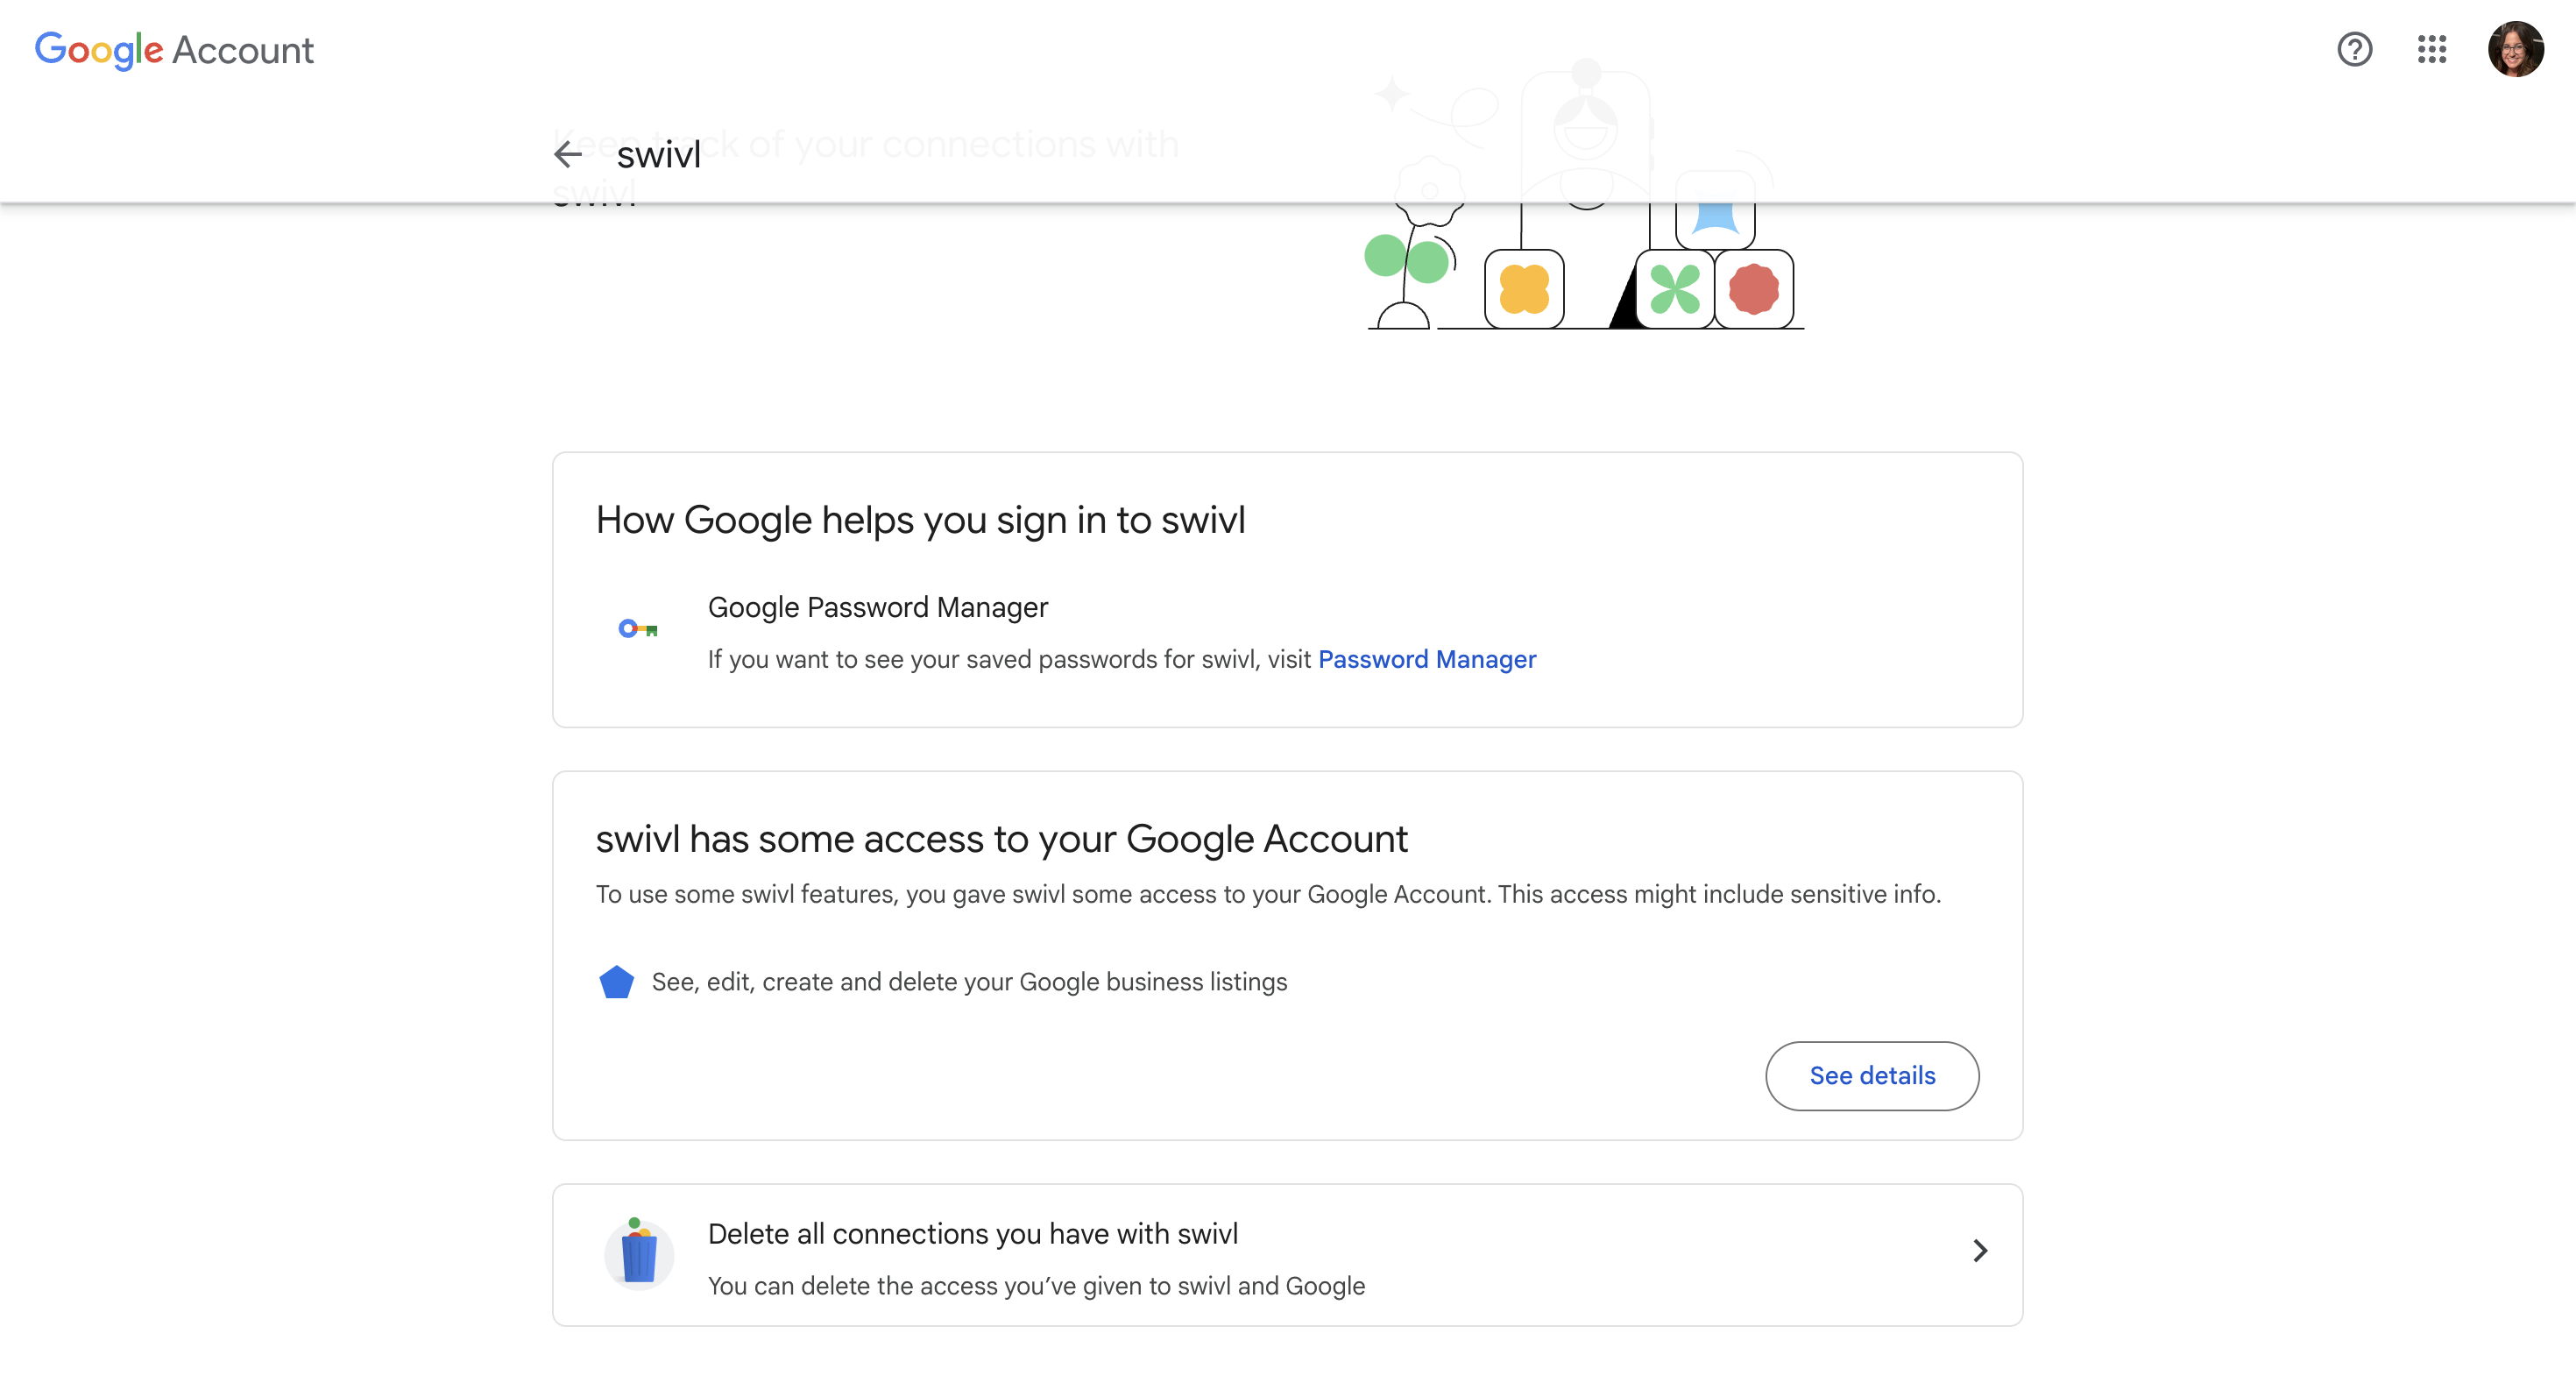
Task: Click the profile avatar picture
Action: pyautogui.click(x=2514, y=49)
